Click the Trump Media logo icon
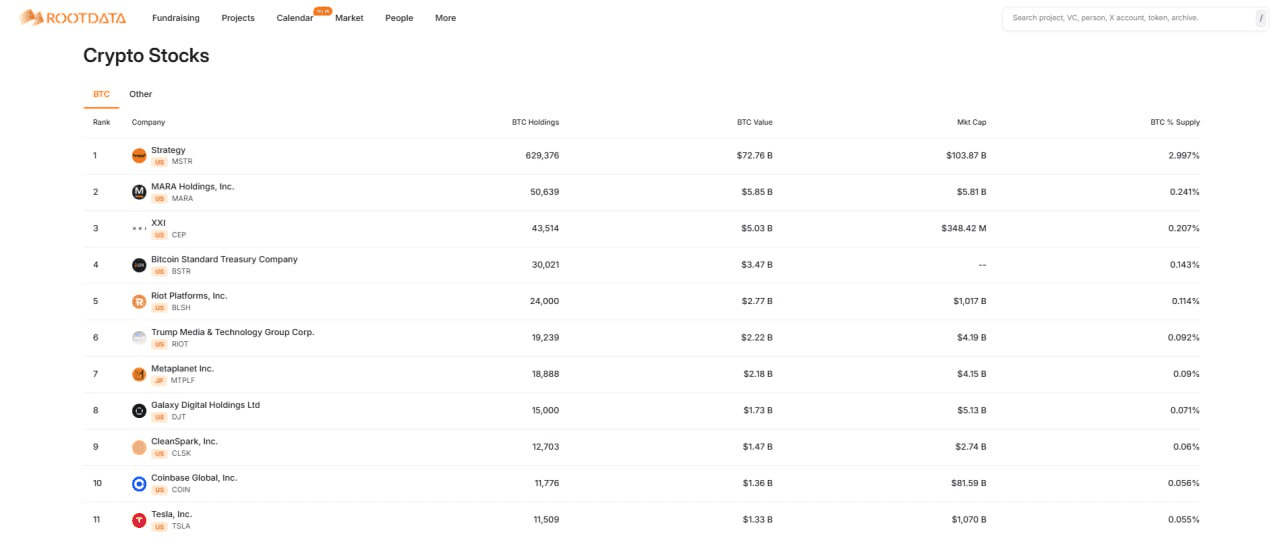The width and height of the screenshot is (1280, 538). (x=139, y=337)
